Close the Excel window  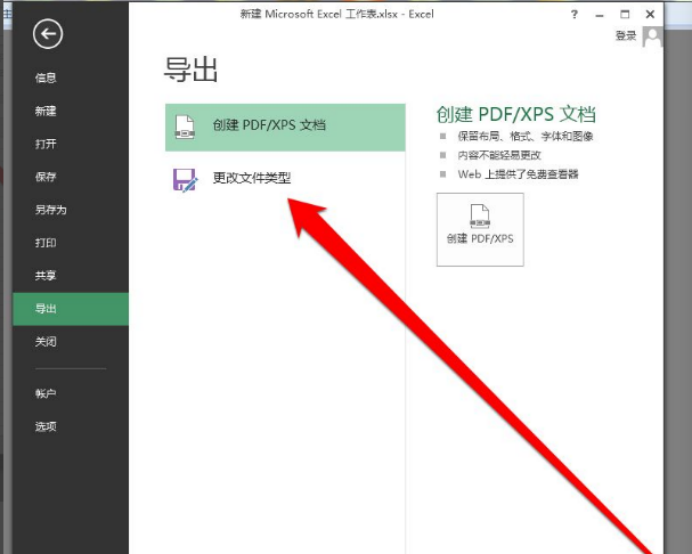point(650,15)
